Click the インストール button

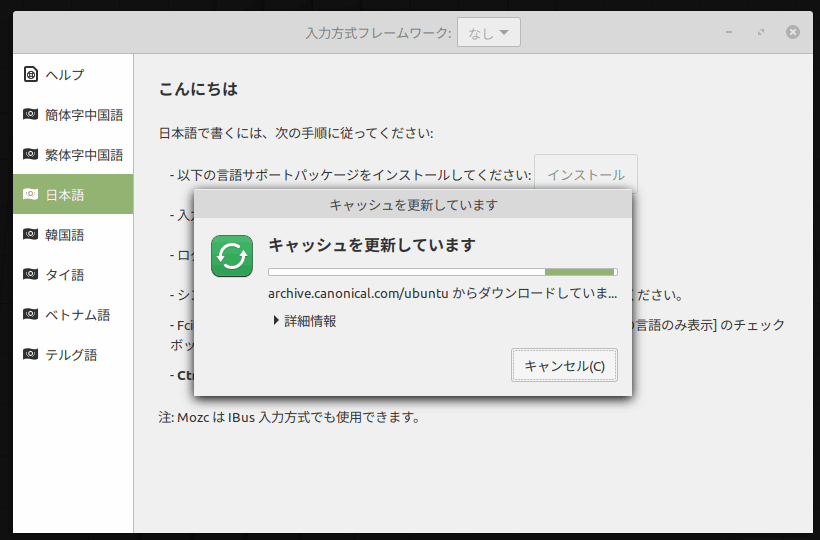click(x=586, y=174)
